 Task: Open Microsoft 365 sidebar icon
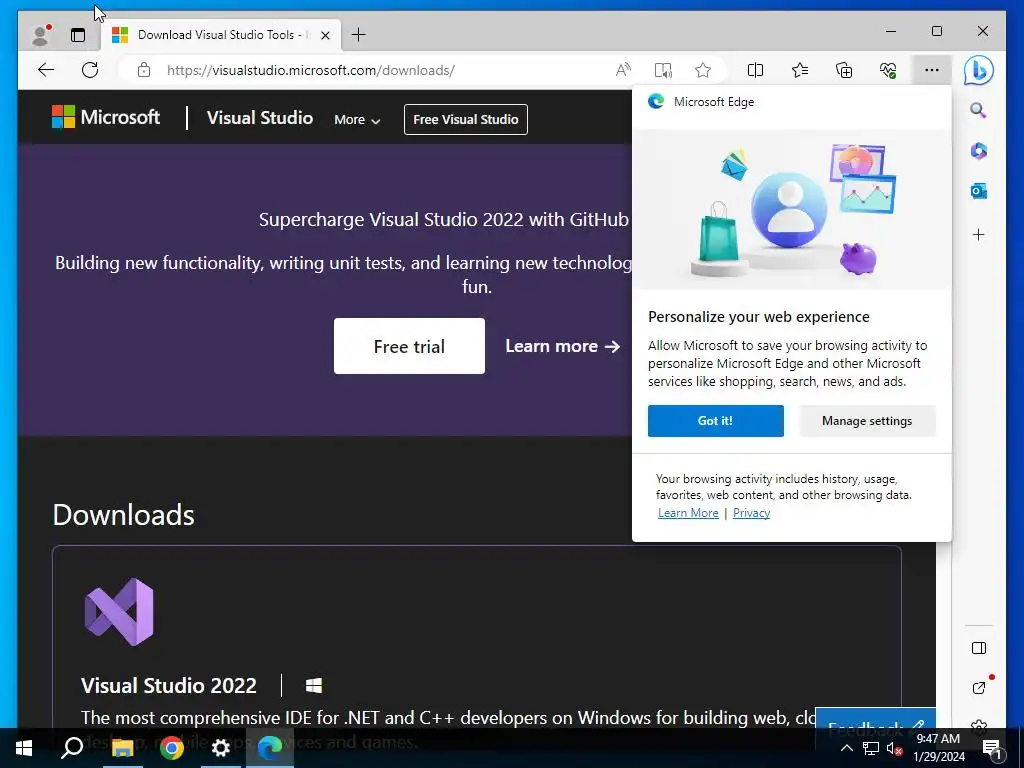click(978, 151)
